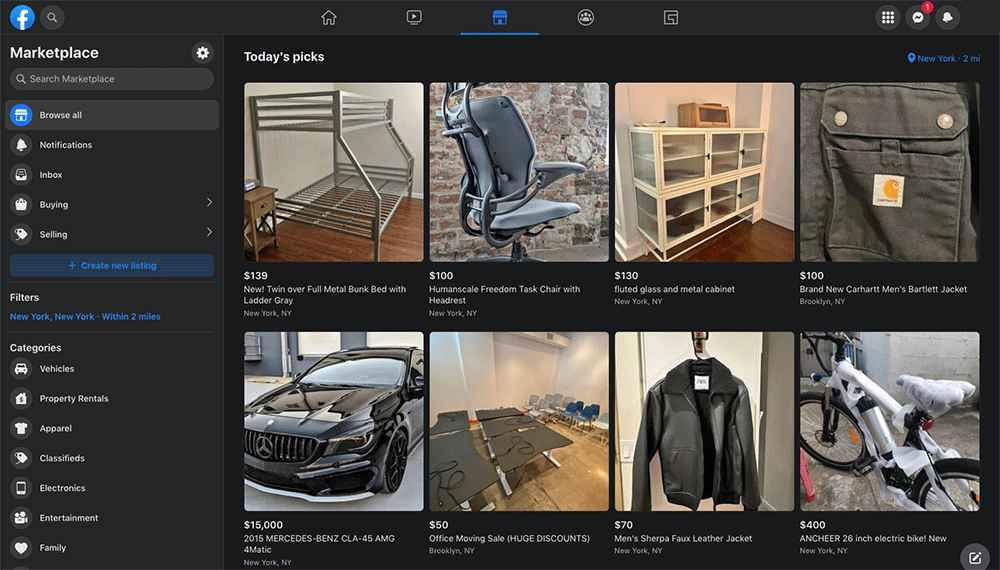The width and height of the screenshot is (1000, 570).
Task: Open the Gaming tab icon
Action: tap(671, 17)
